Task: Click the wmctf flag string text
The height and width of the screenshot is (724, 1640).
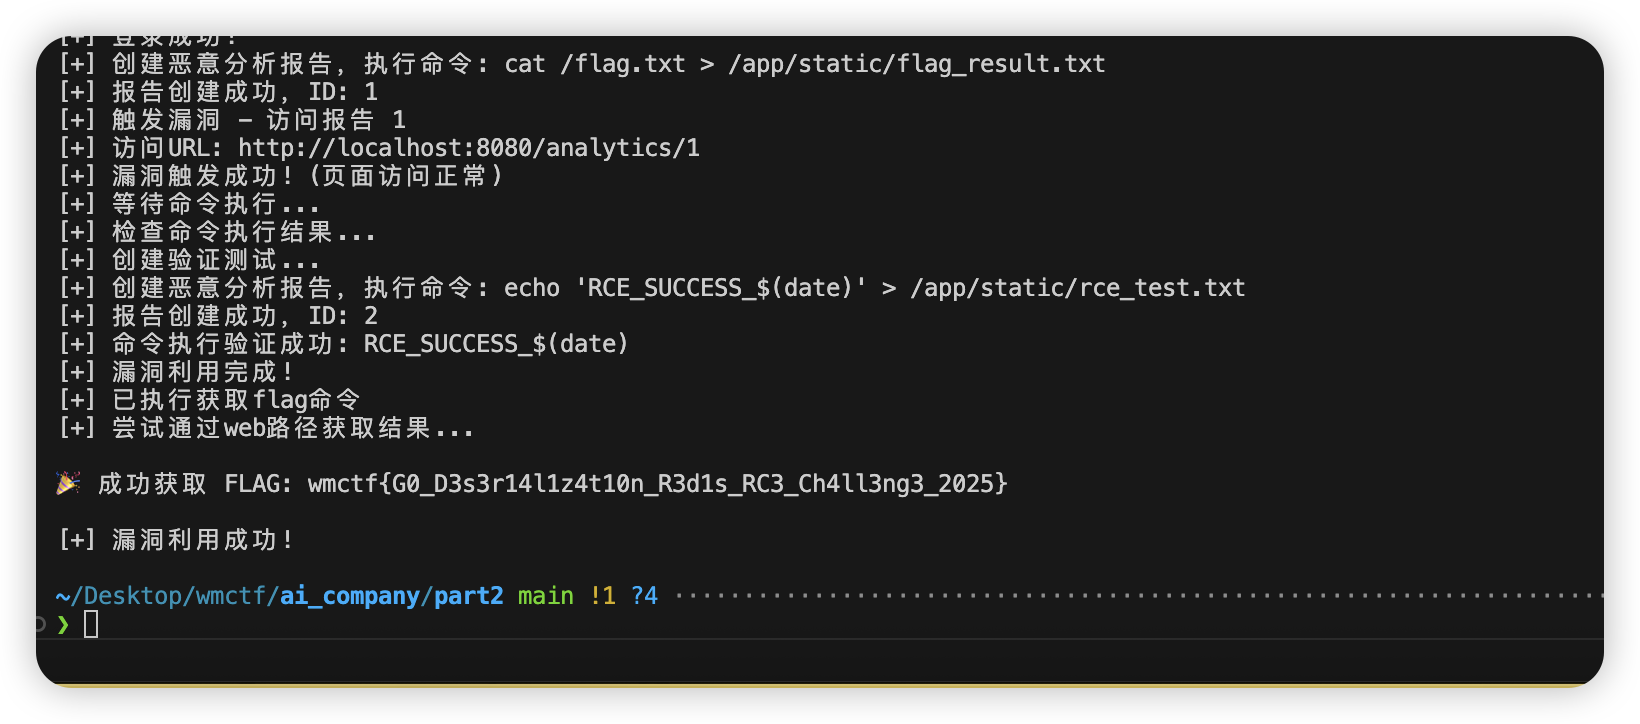Action: 657,484
